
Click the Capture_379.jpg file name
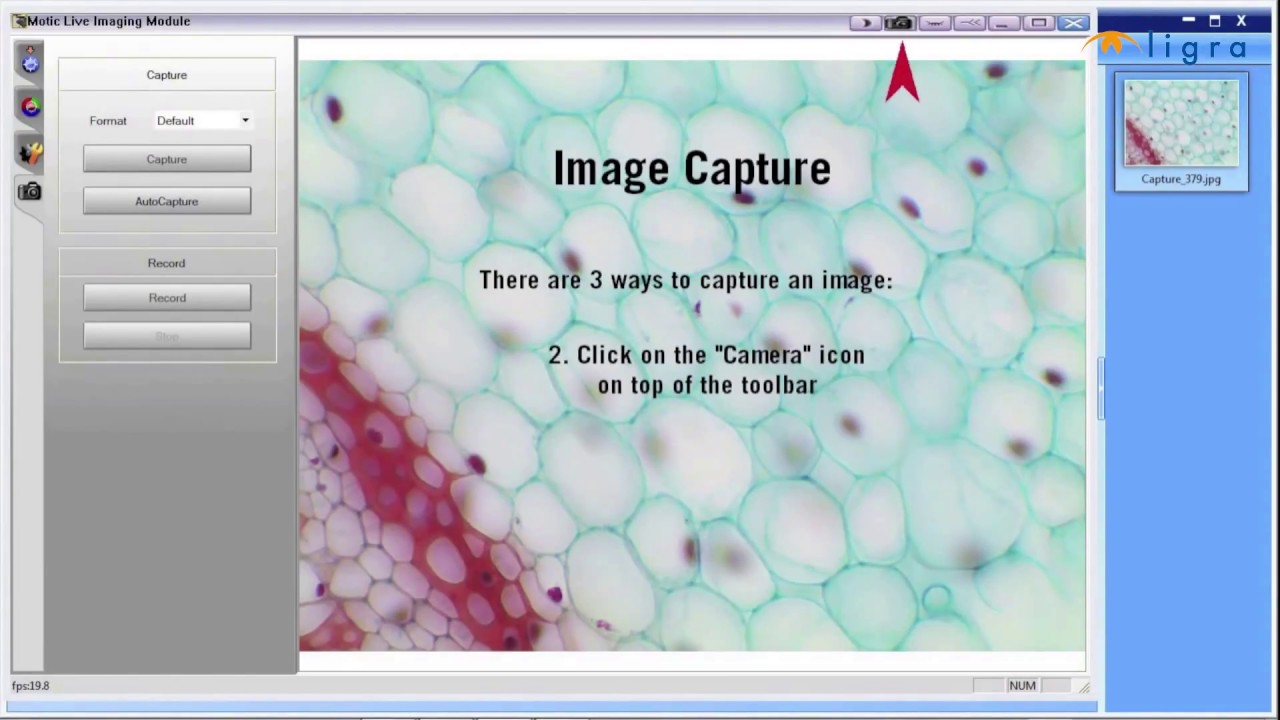pyautogui.click(x=1181, y=179)
